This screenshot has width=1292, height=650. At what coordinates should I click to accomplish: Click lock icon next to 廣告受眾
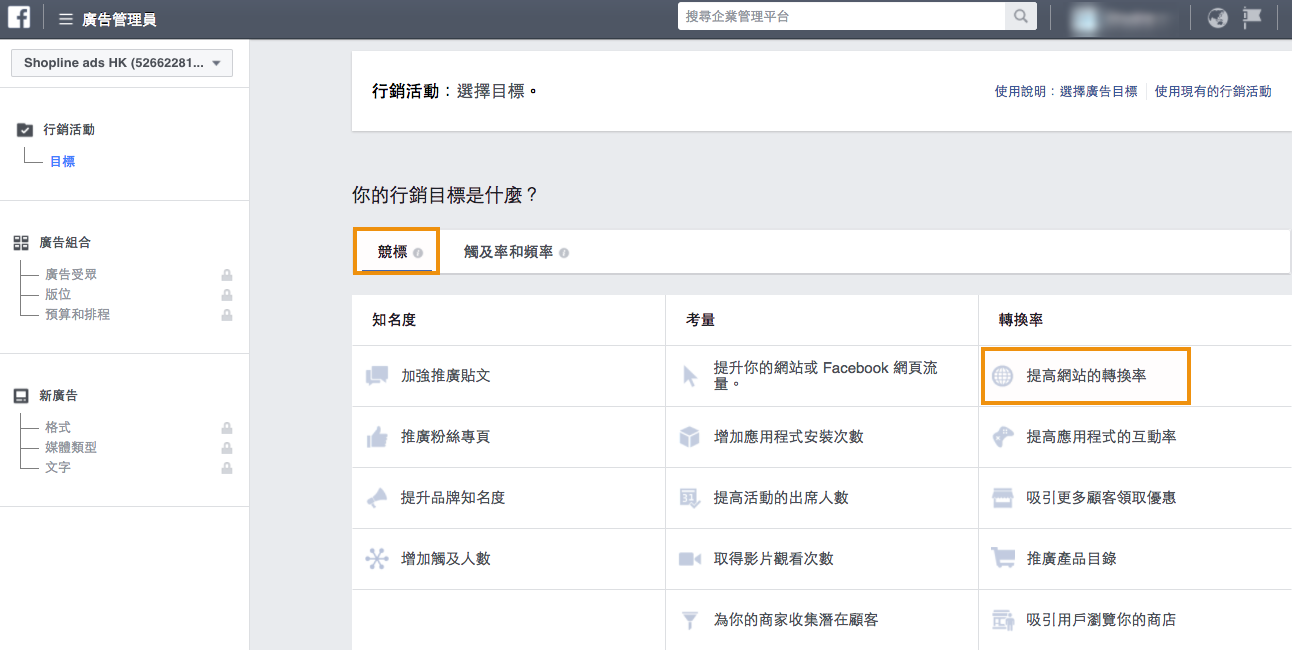pos(227,275)
